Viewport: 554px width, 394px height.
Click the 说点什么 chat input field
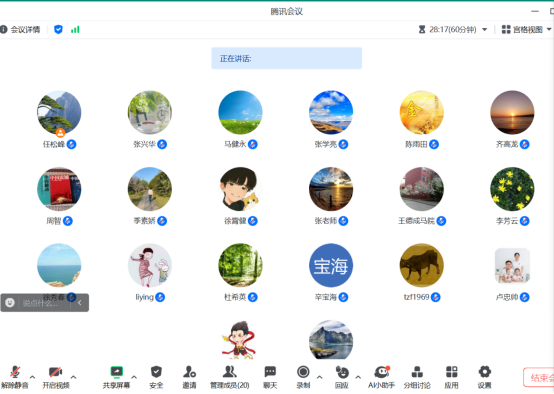(x=44, y=303)
